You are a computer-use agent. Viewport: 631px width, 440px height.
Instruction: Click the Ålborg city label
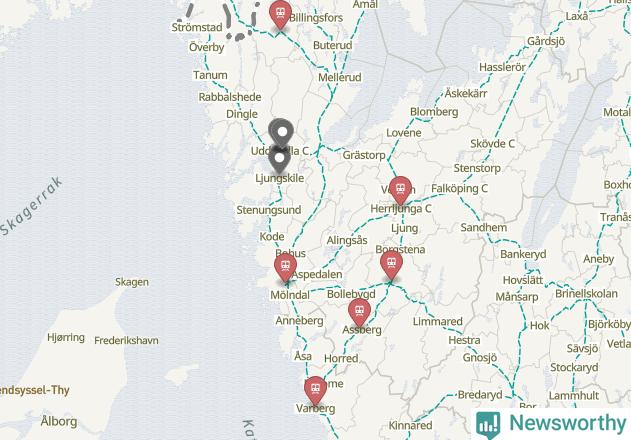point(59,421)
